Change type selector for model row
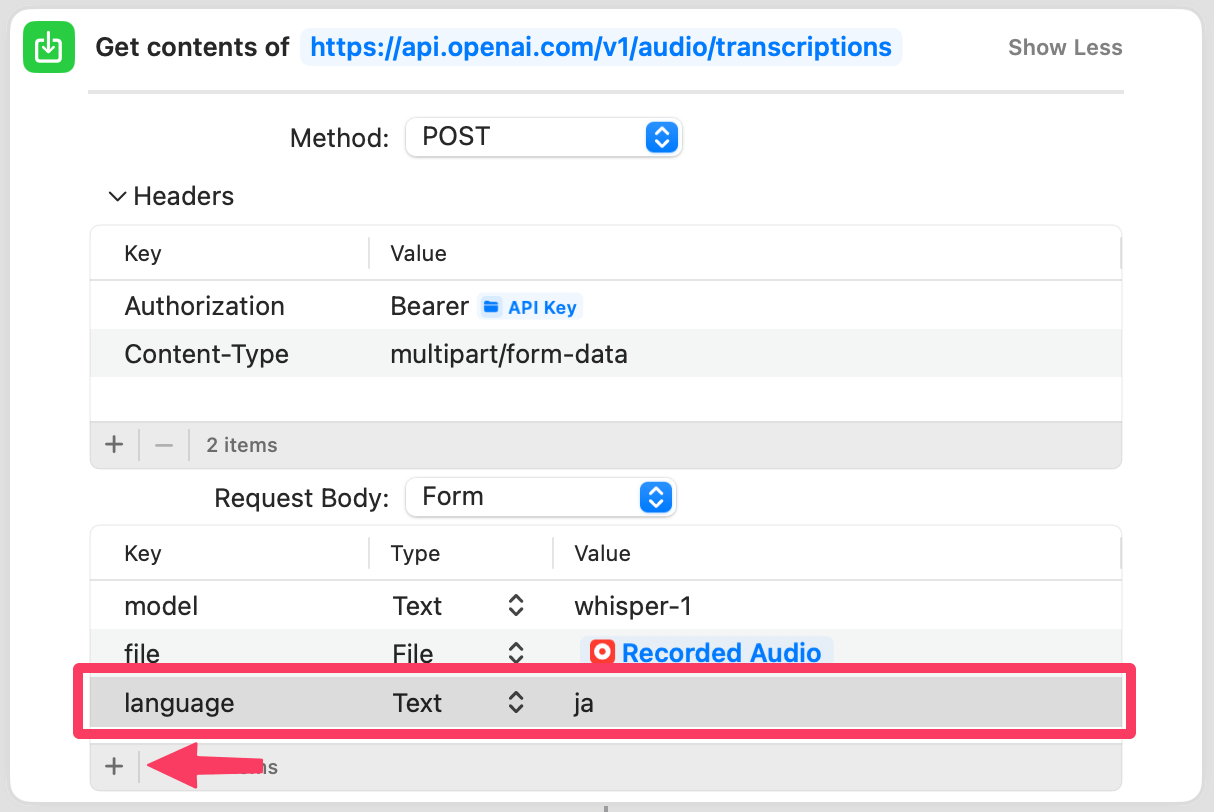This screenshot has height=812, width=1214. 516,605
